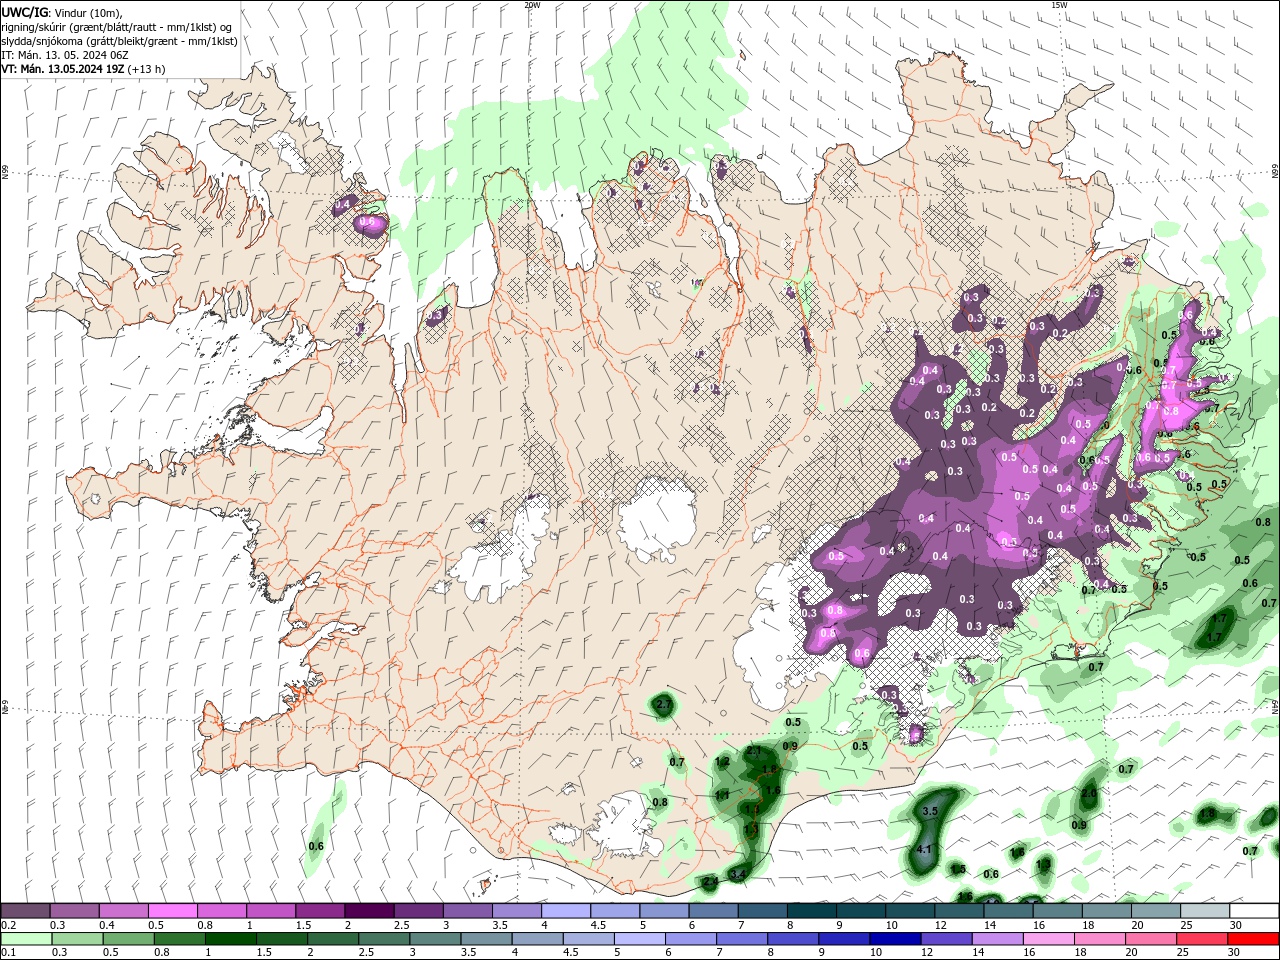
Task: Pick the bright pink 0.5 swatch in top legend
Action: (172, 911)
